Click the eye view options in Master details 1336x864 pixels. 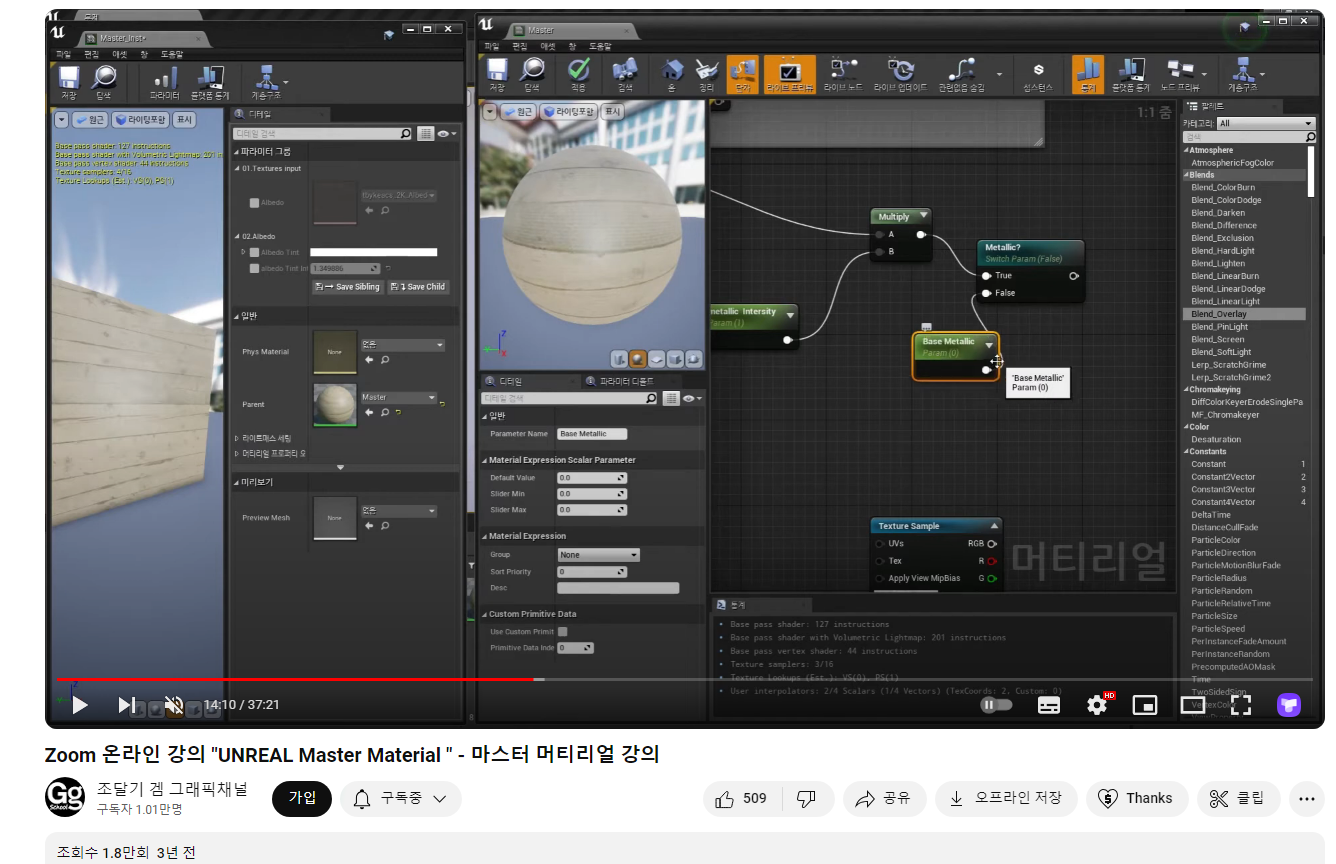pos(694,398)
